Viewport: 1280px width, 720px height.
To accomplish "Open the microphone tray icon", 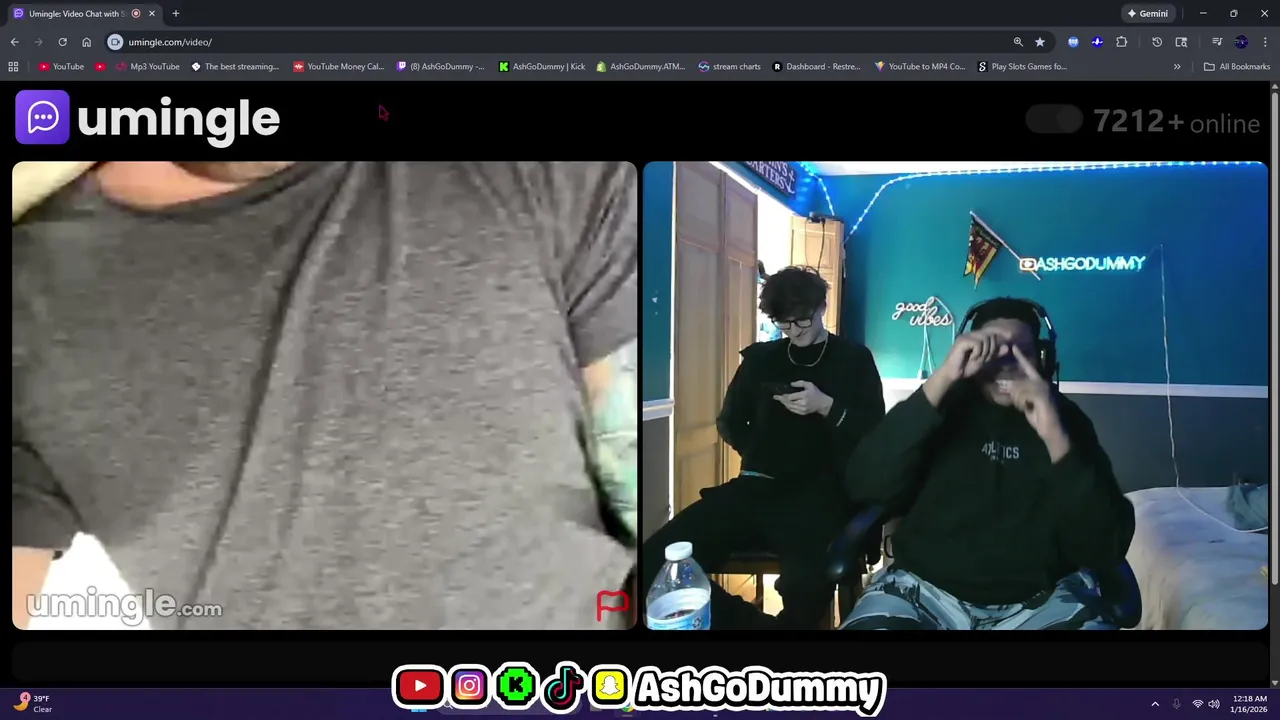I will [x=1176, y=704].
